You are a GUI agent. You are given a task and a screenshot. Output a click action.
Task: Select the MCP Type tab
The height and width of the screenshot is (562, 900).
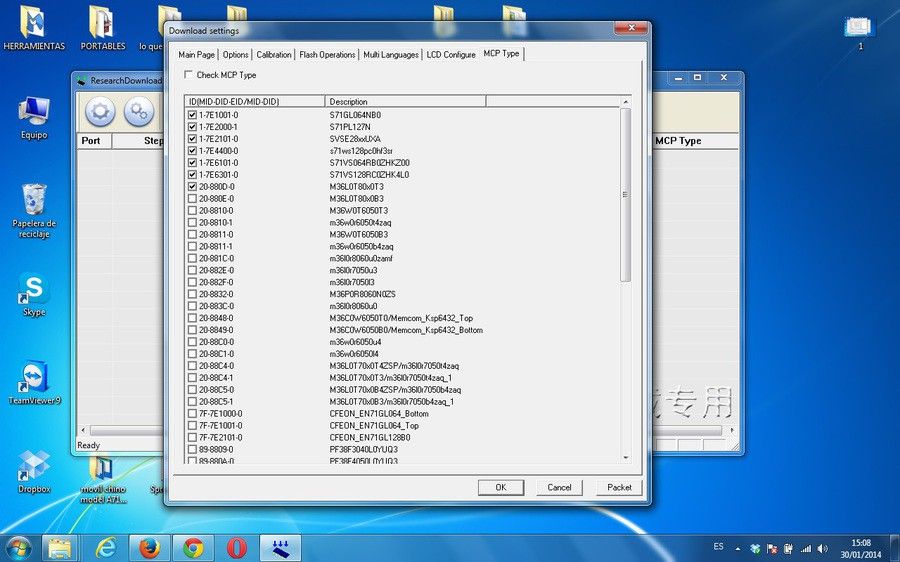[501, 53]
